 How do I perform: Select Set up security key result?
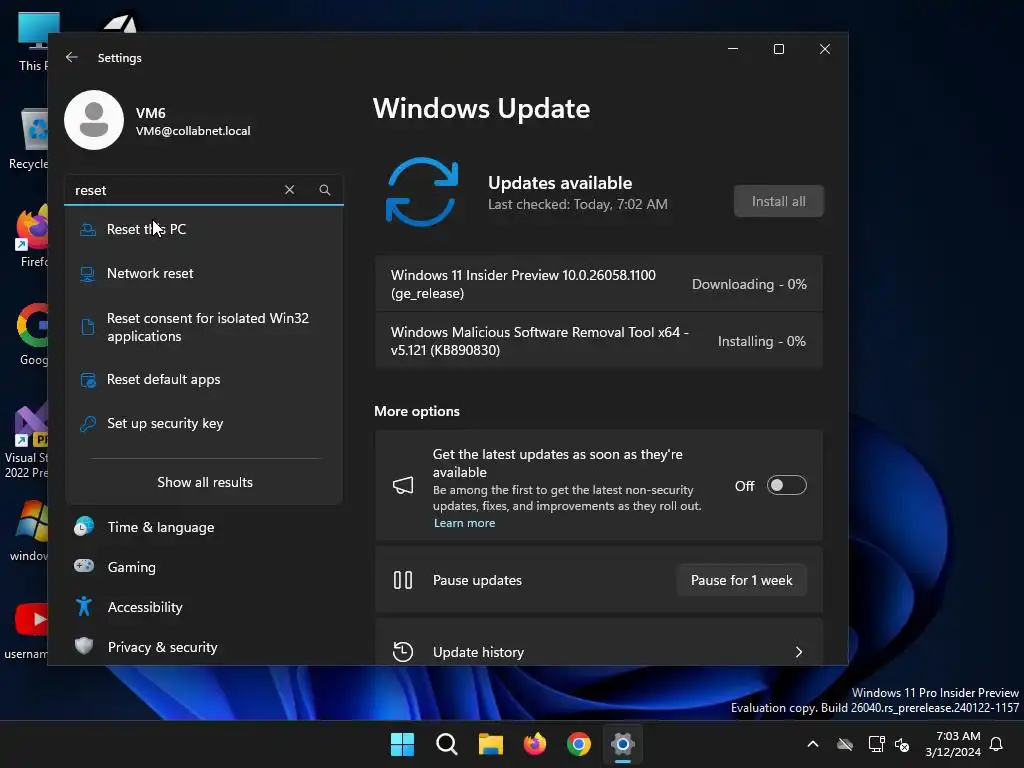point(204,423)
